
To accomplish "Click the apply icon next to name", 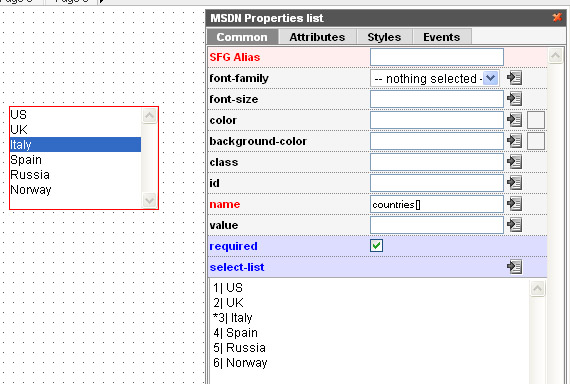I will click(x=515, y=204).
